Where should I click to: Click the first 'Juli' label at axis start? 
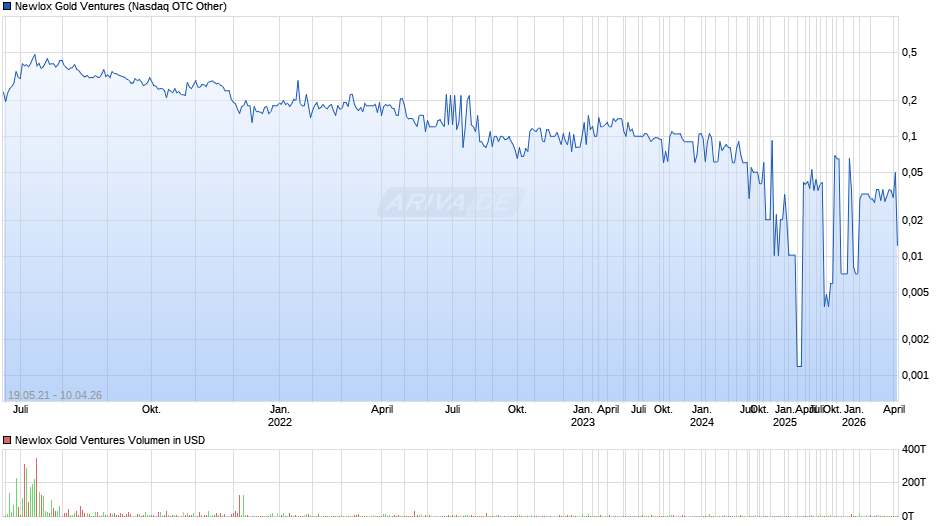point(20,410)
